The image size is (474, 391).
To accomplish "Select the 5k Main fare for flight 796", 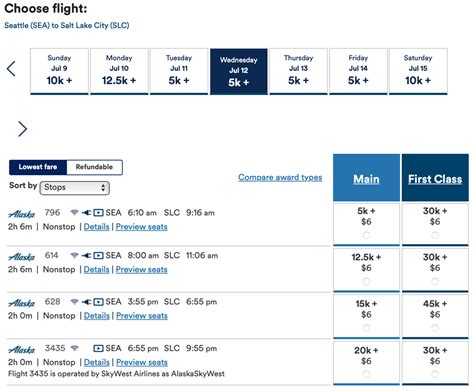I will point(366,235).
